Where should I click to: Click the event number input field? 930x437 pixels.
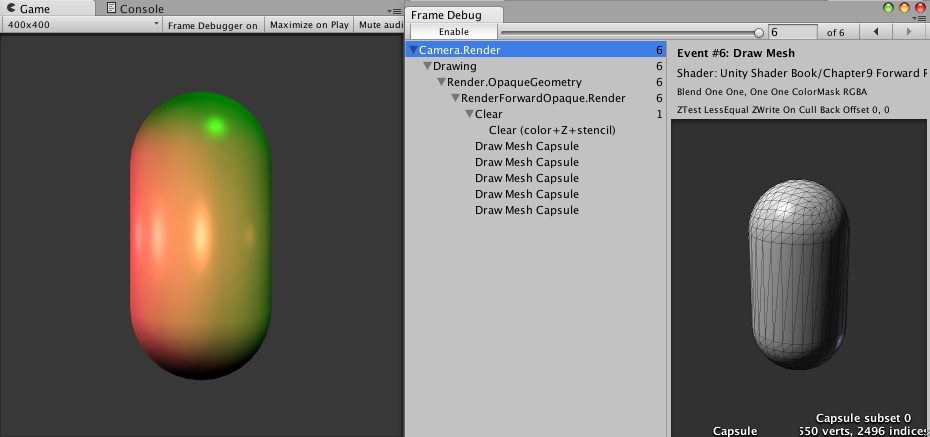[x=793, y=32]
